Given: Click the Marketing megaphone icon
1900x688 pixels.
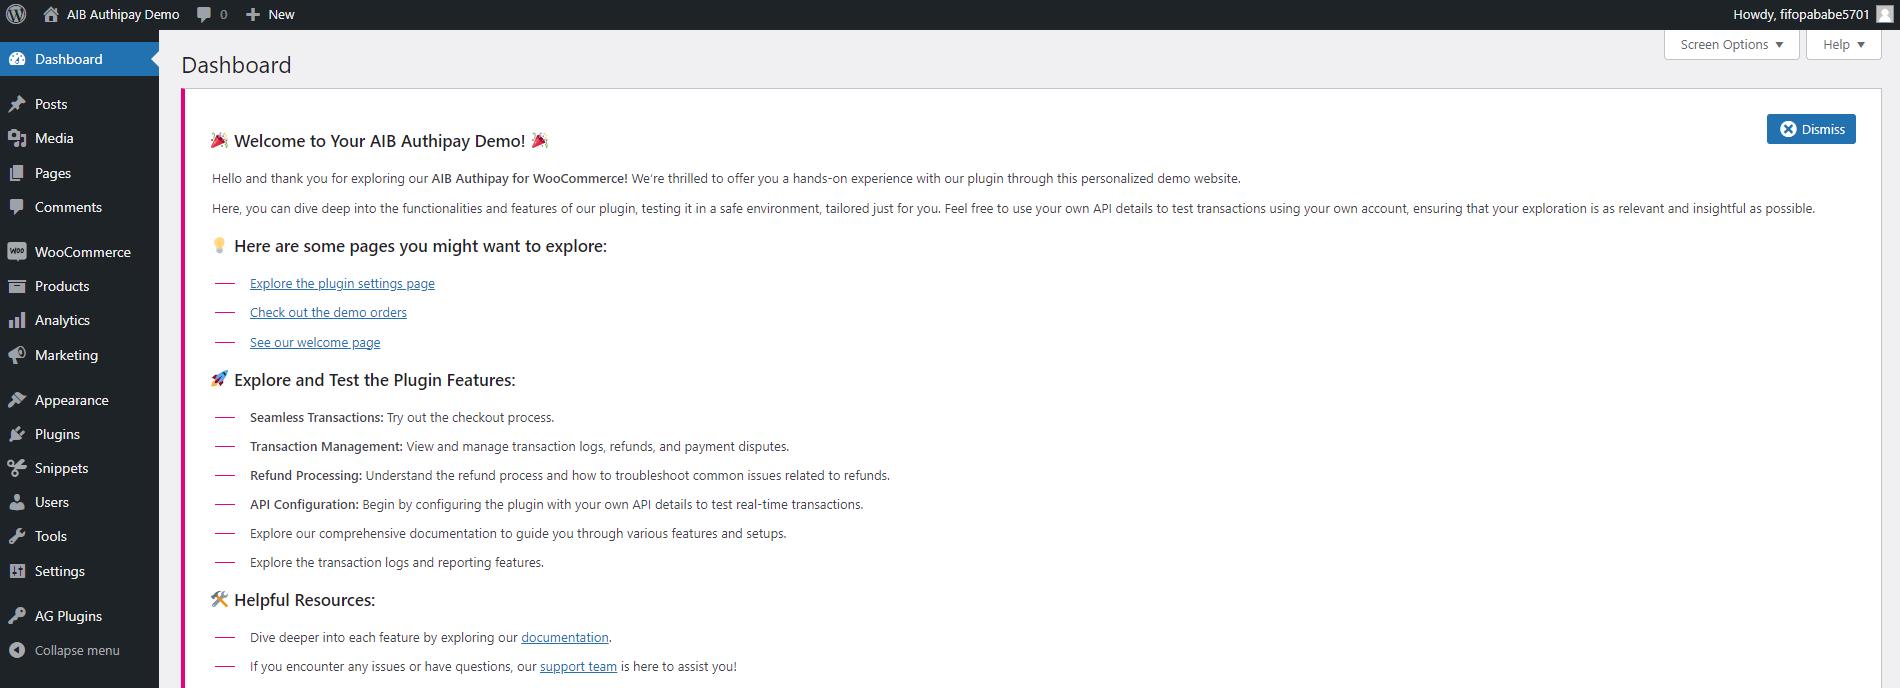Looking at the screenshot, I should point(17,355).
